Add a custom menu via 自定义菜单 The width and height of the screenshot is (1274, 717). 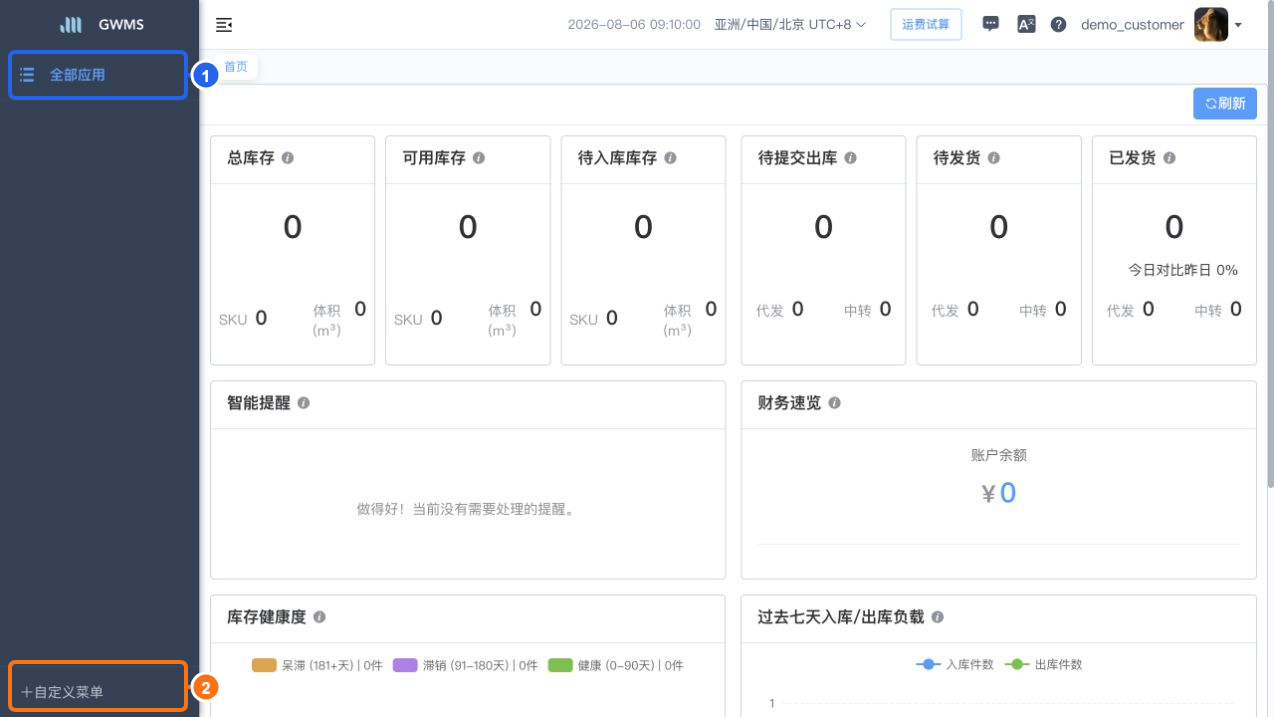coord(62,692)
